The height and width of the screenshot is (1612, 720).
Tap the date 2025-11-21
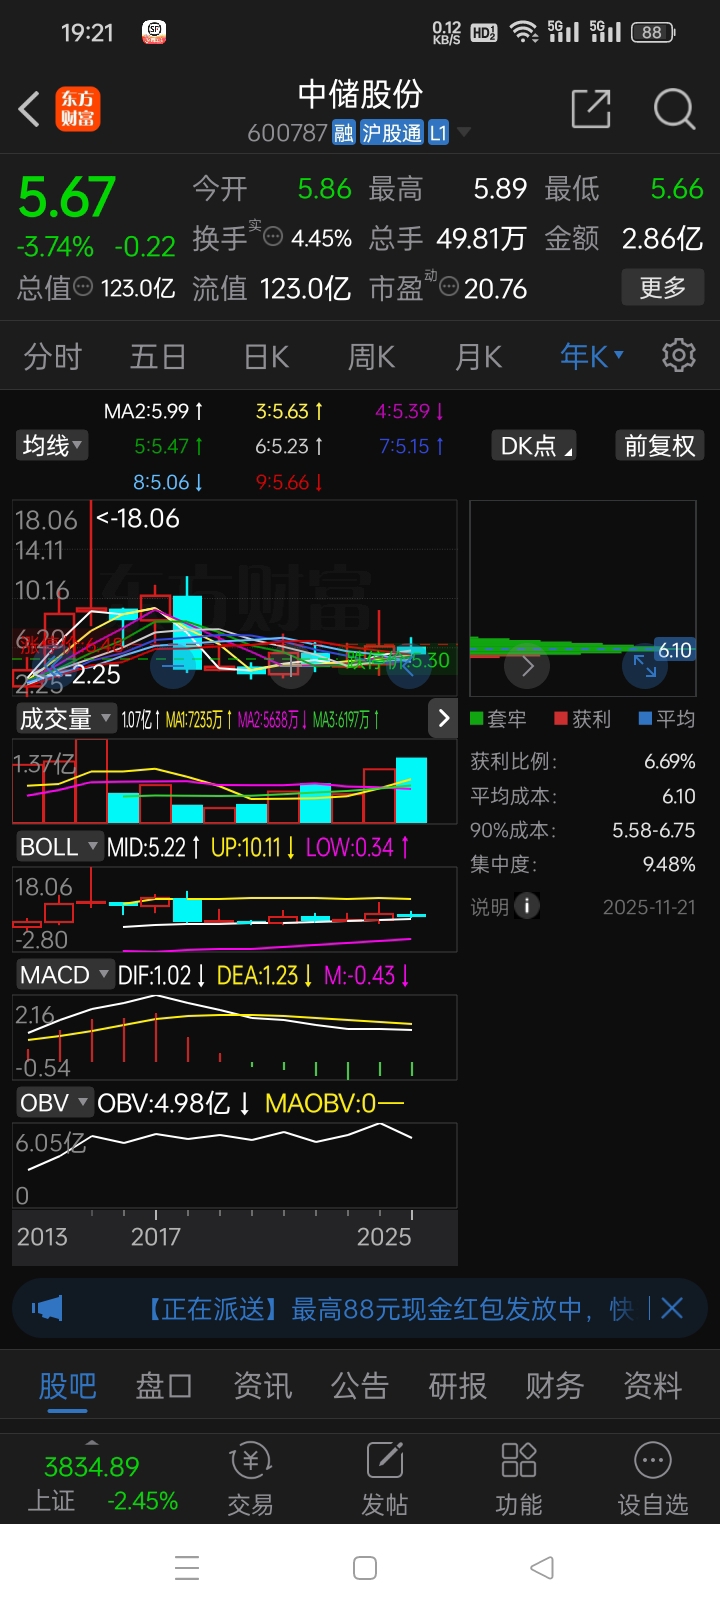coord(649,907)
